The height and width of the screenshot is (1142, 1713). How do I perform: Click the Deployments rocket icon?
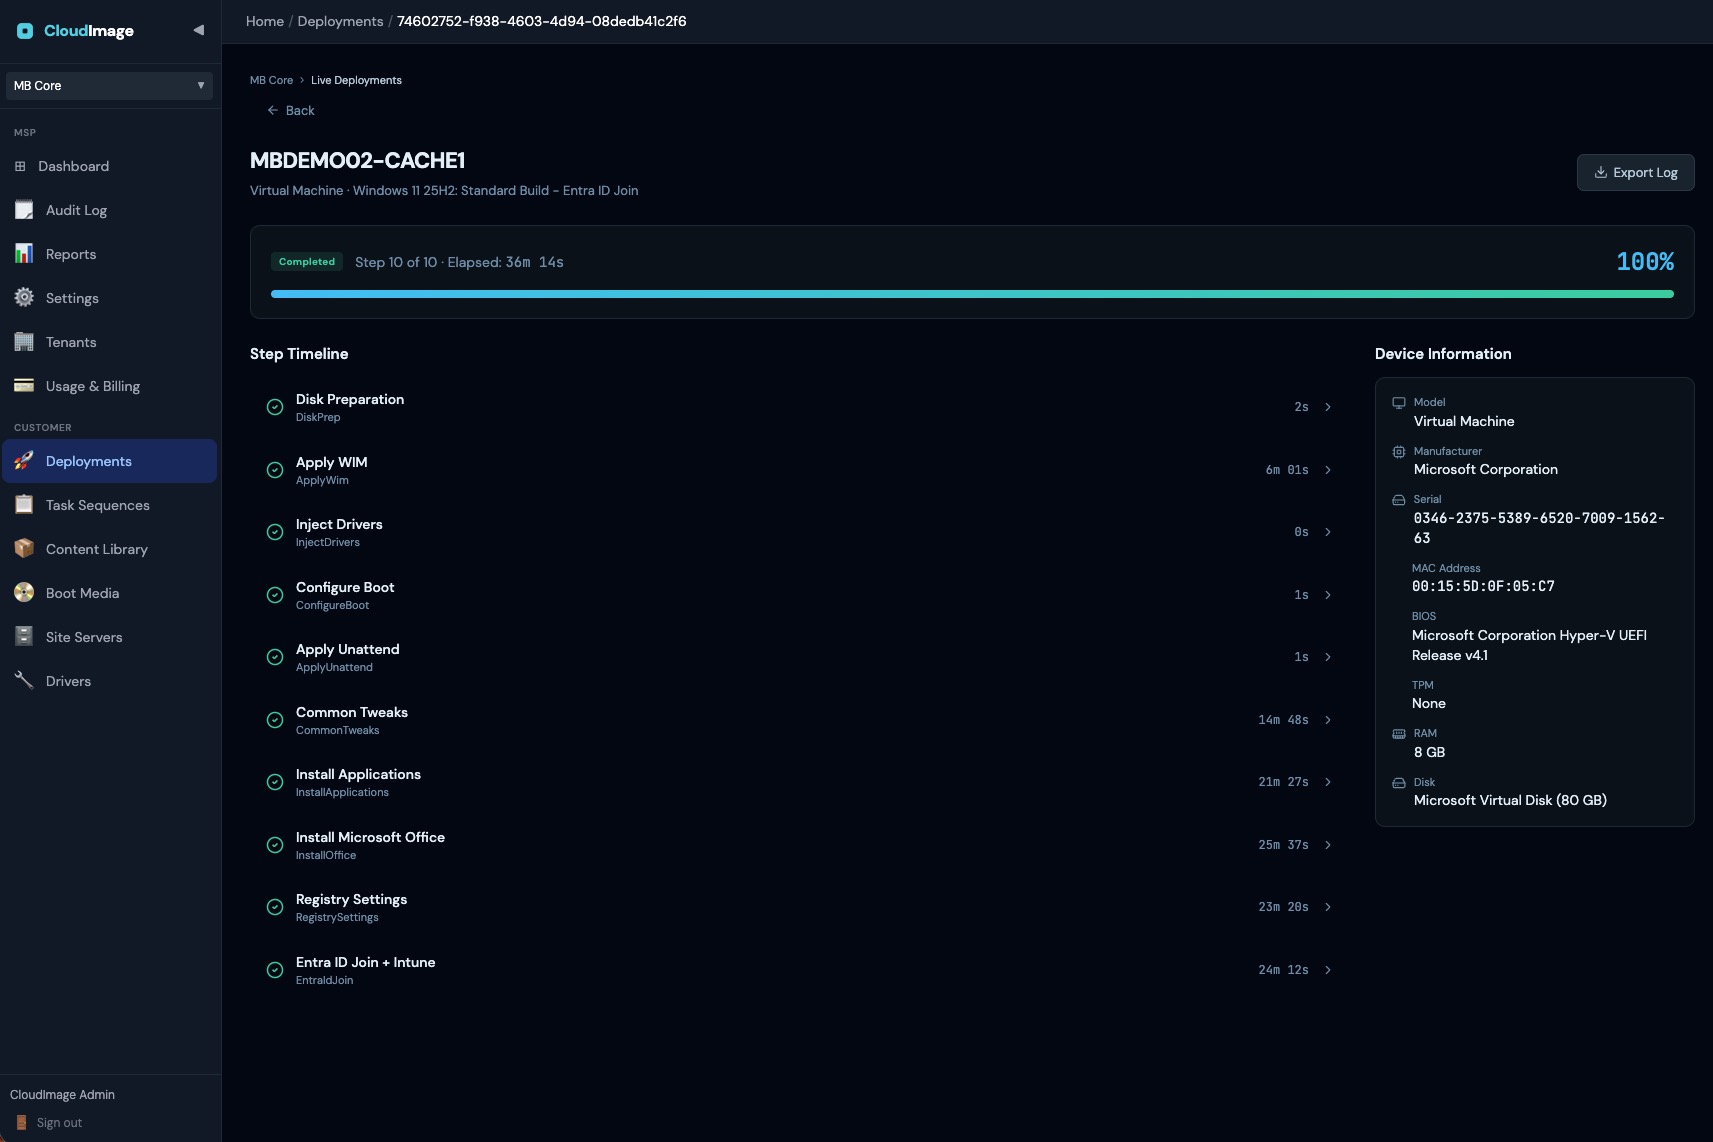24,461
